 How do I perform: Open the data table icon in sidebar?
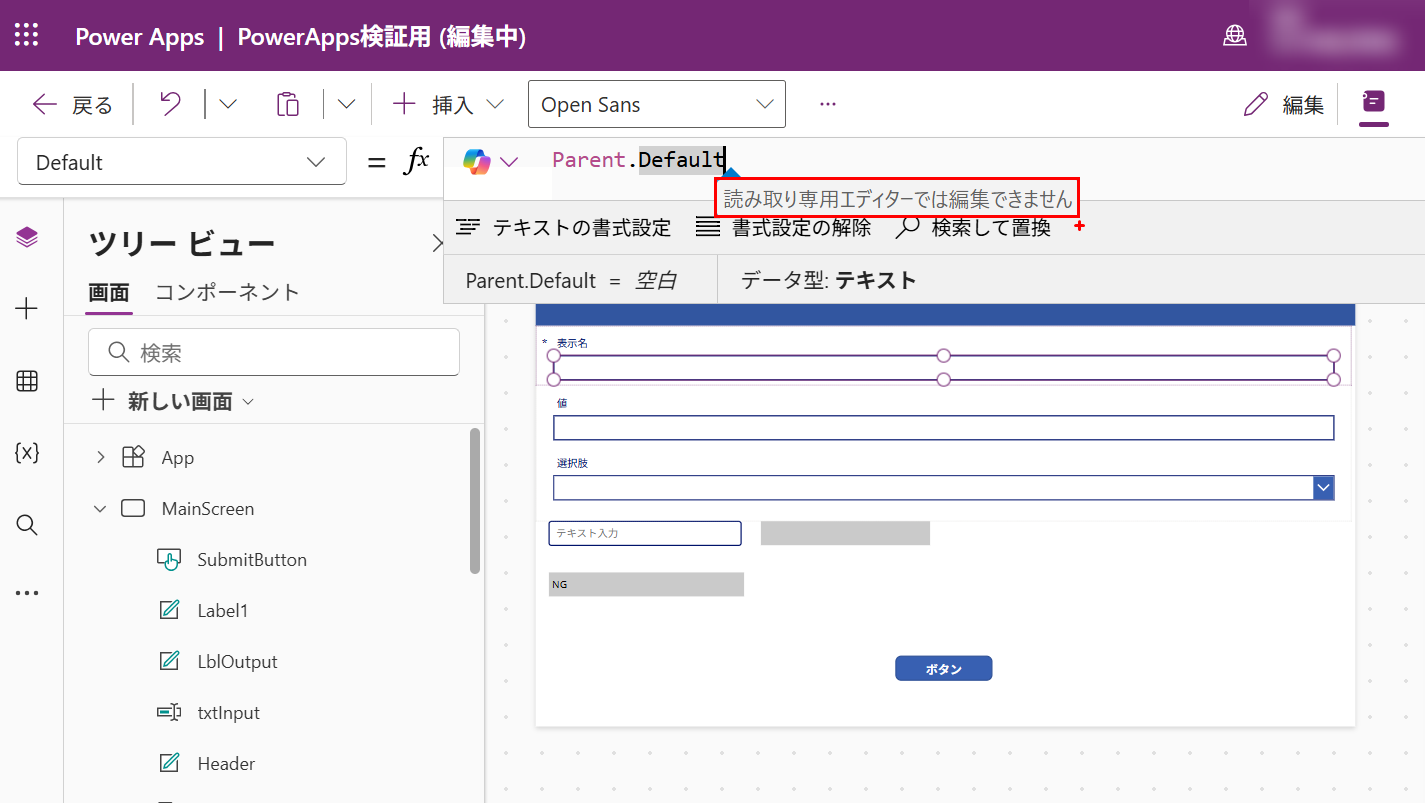27,381
